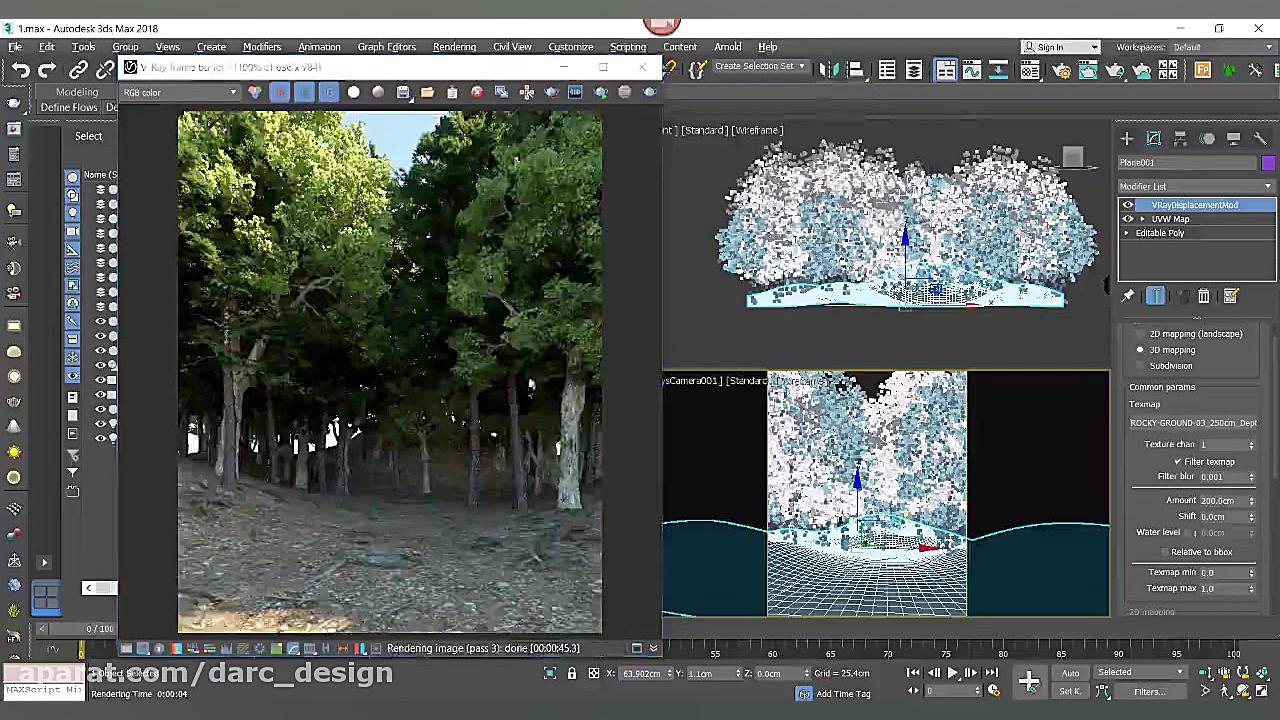1280x720 pixels.
Task: Expand the Editable Poly stack entry
Action: 1127,233
